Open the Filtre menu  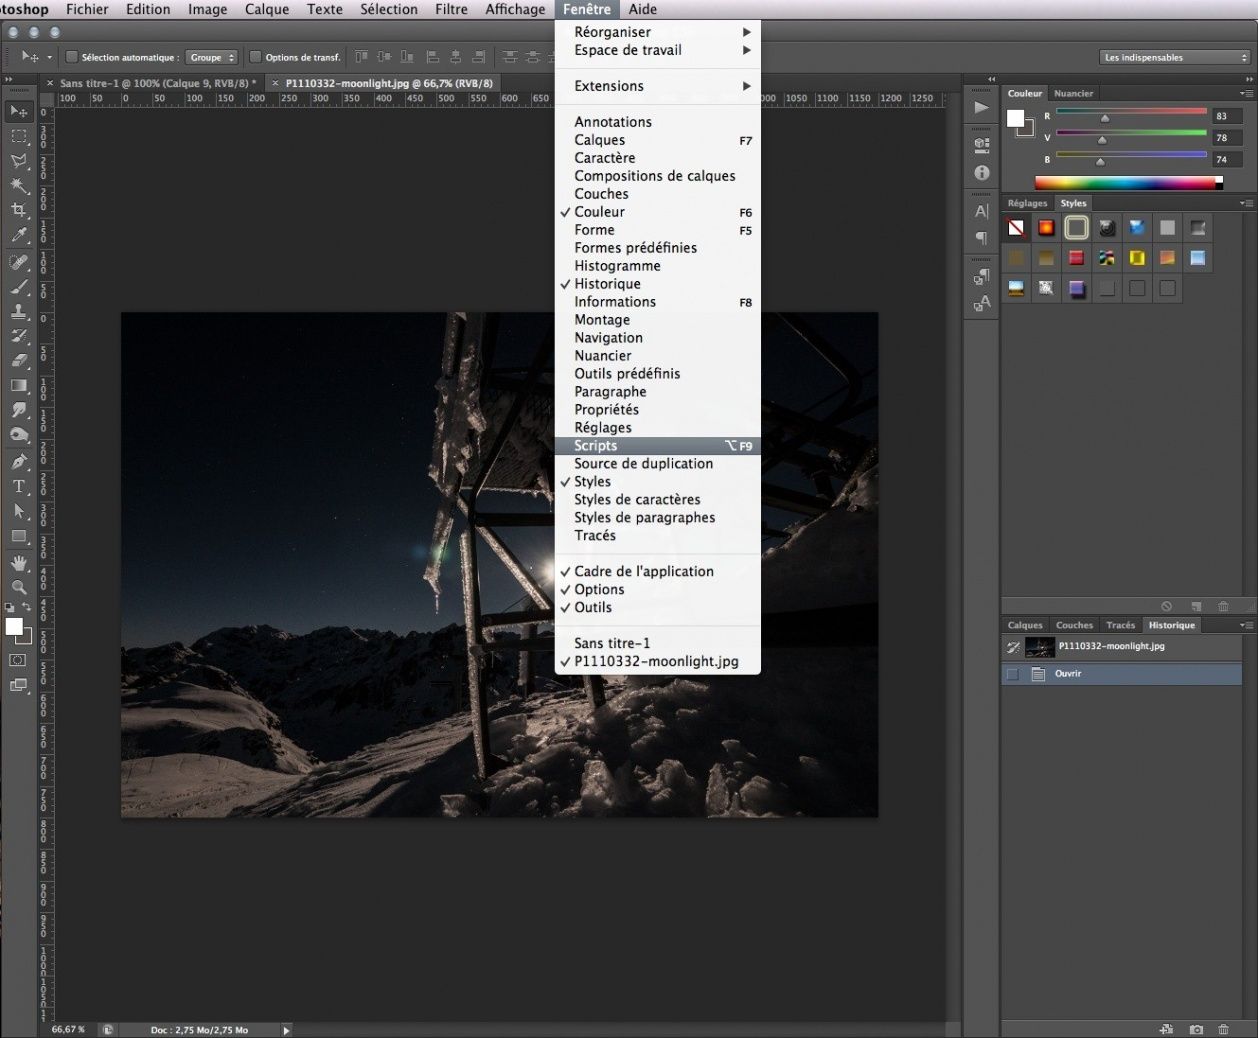click(451, 9)
